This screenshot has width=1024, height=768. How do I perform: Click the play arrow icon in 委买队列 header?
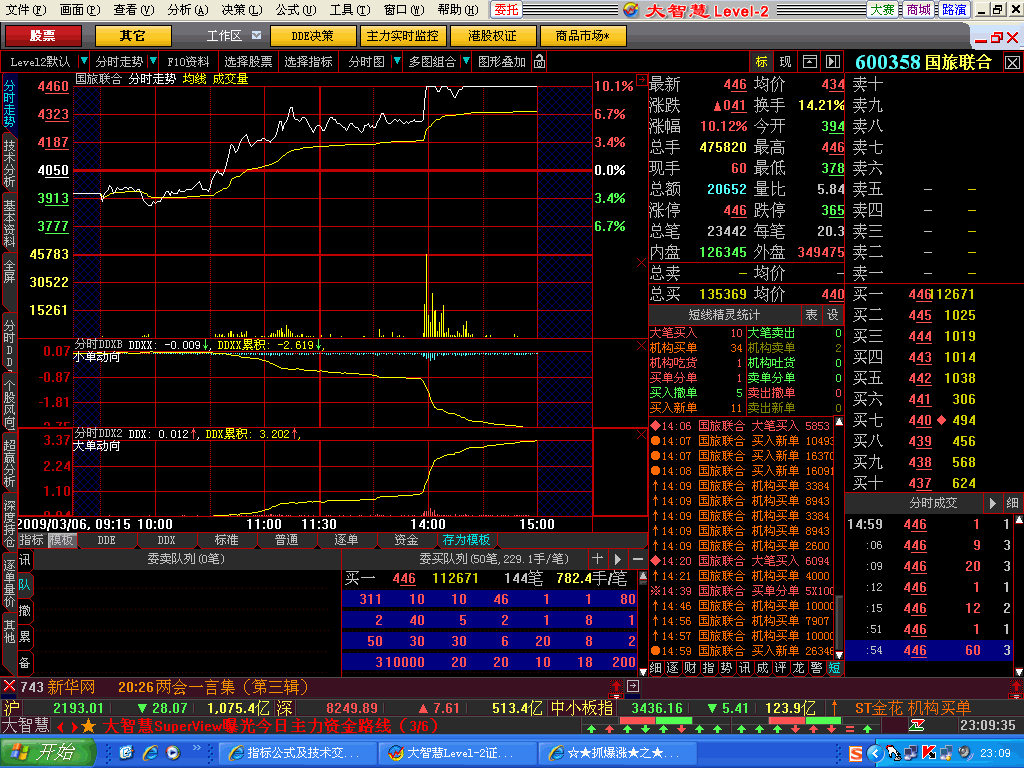pyautogui.click(x=618, y=559)
